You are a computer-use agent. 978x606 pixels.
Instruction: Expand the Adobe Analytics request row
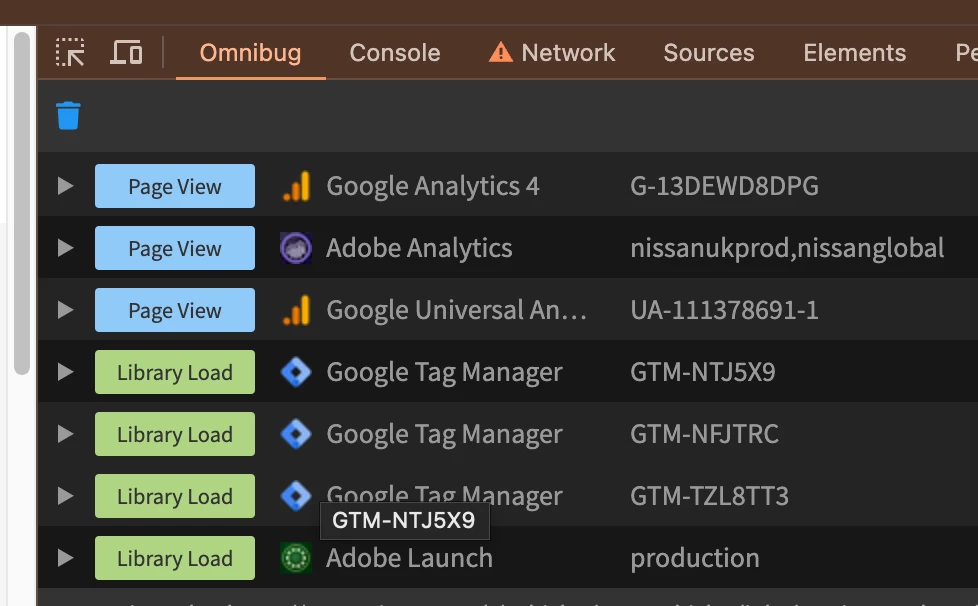[x=65, y=248]
